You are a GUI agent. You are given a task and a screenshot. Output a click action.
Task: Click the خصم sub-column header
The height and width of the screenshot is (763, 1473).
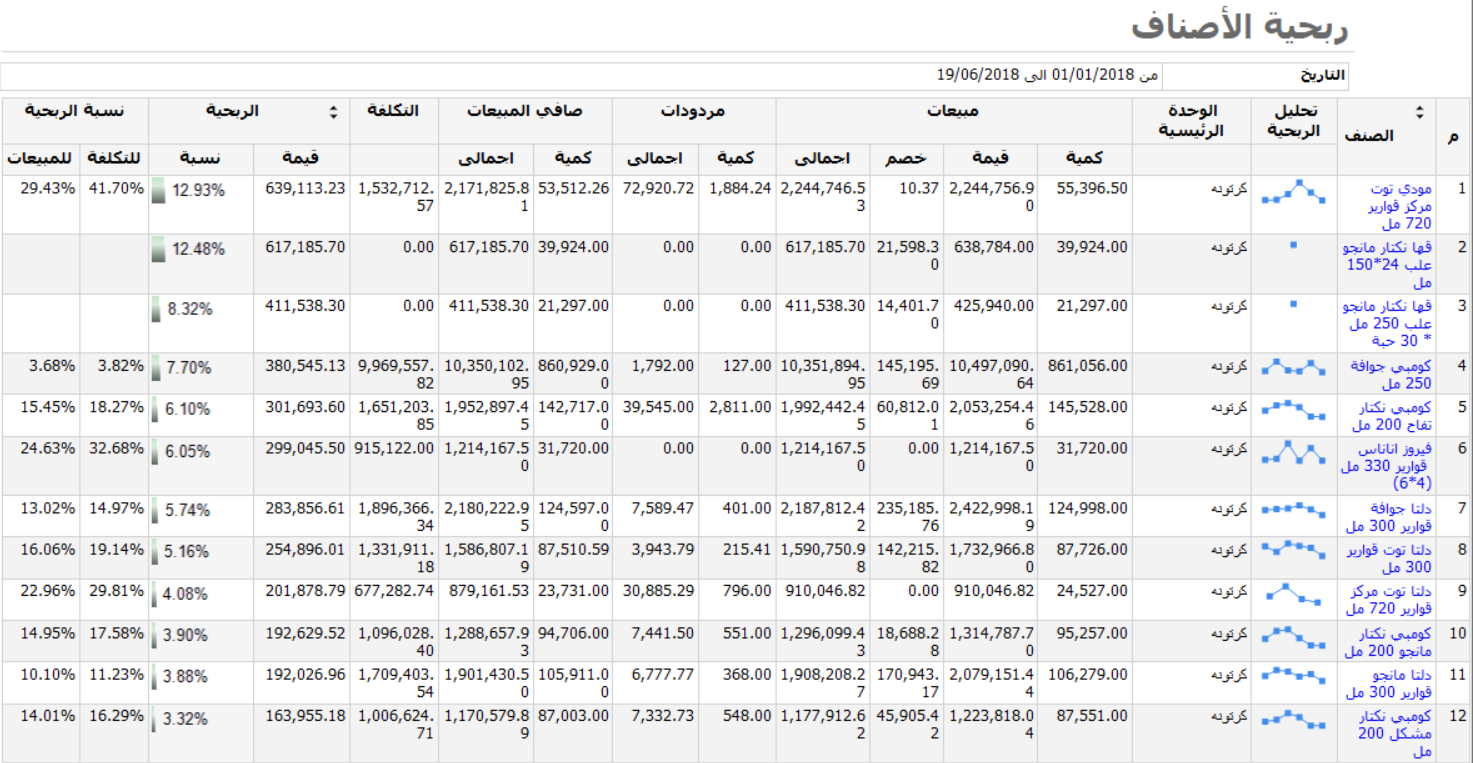click(x=907, y=157)
